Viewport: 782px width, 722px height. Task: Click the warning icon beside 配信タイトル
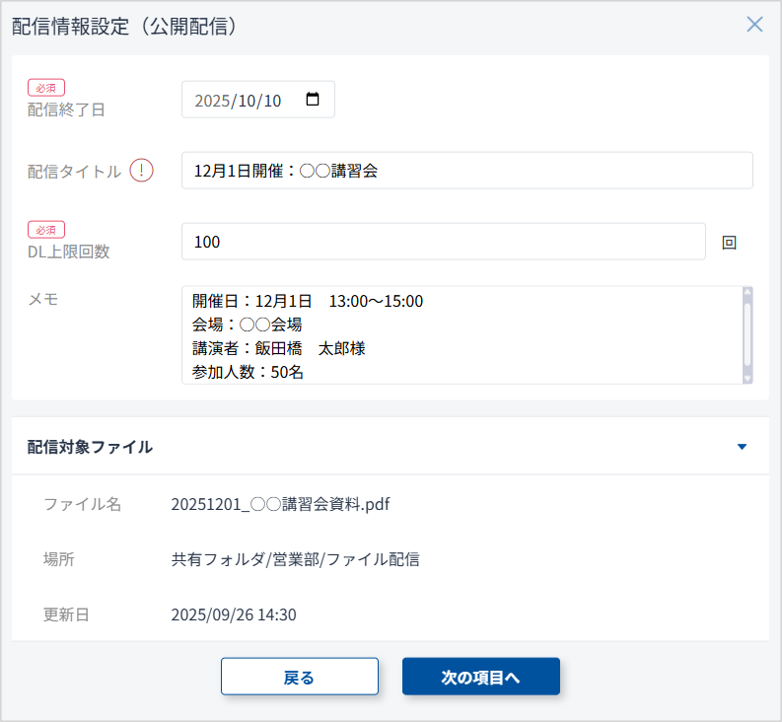142,171
